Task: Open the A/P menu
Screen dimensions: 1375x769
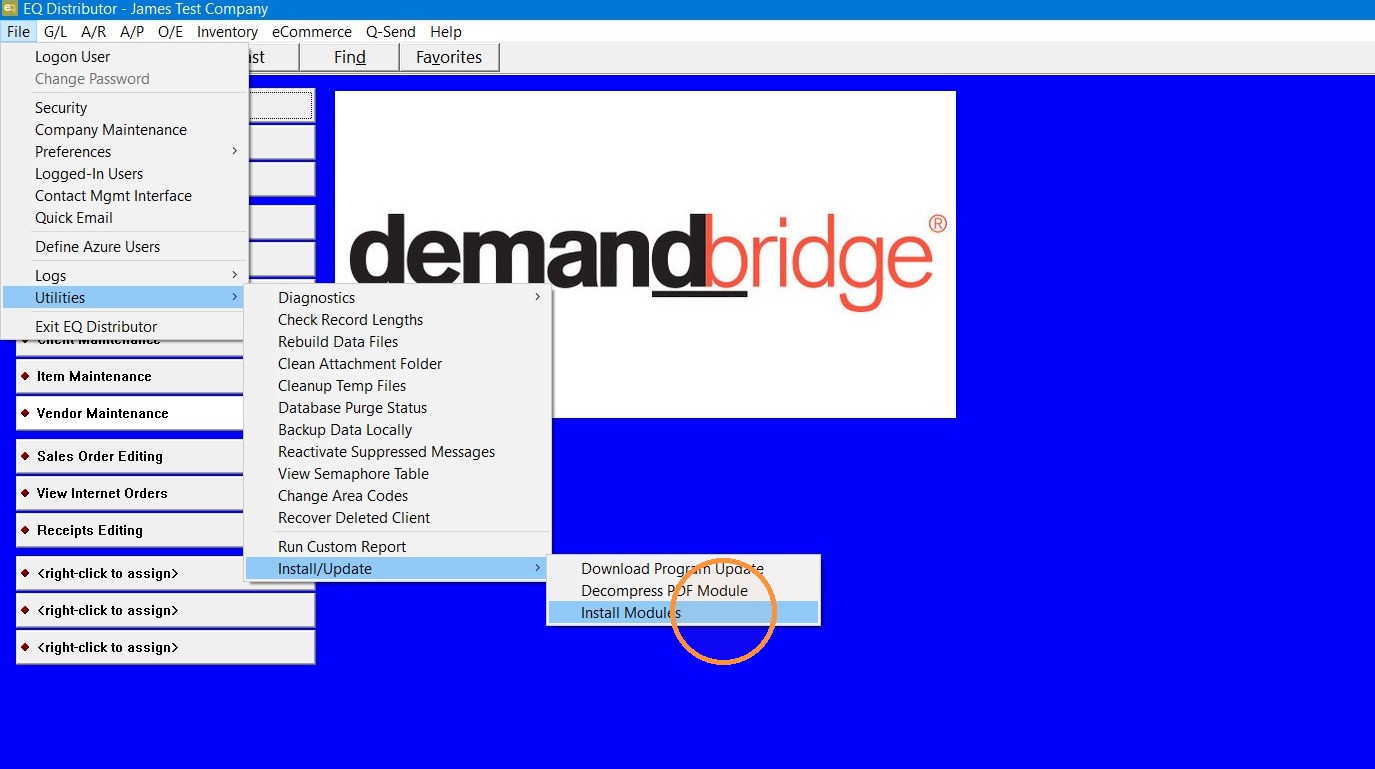Action: coord(132,32)
